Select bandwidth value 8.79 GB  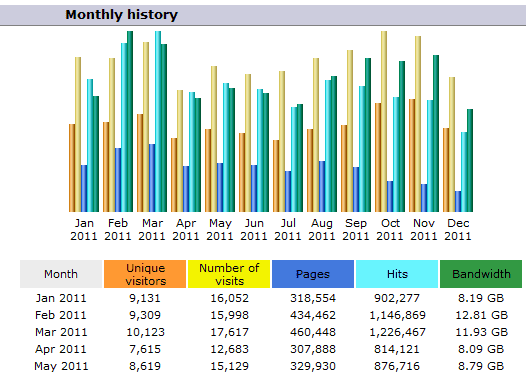(481, 366)
